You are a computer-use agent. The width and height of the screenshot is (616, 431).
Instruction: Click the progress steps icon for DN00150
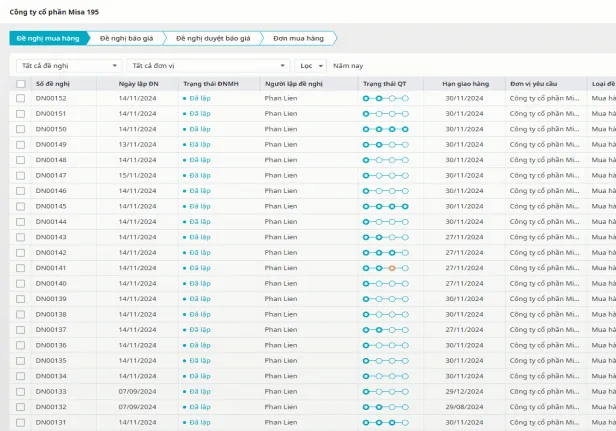(x=385, y=129)
